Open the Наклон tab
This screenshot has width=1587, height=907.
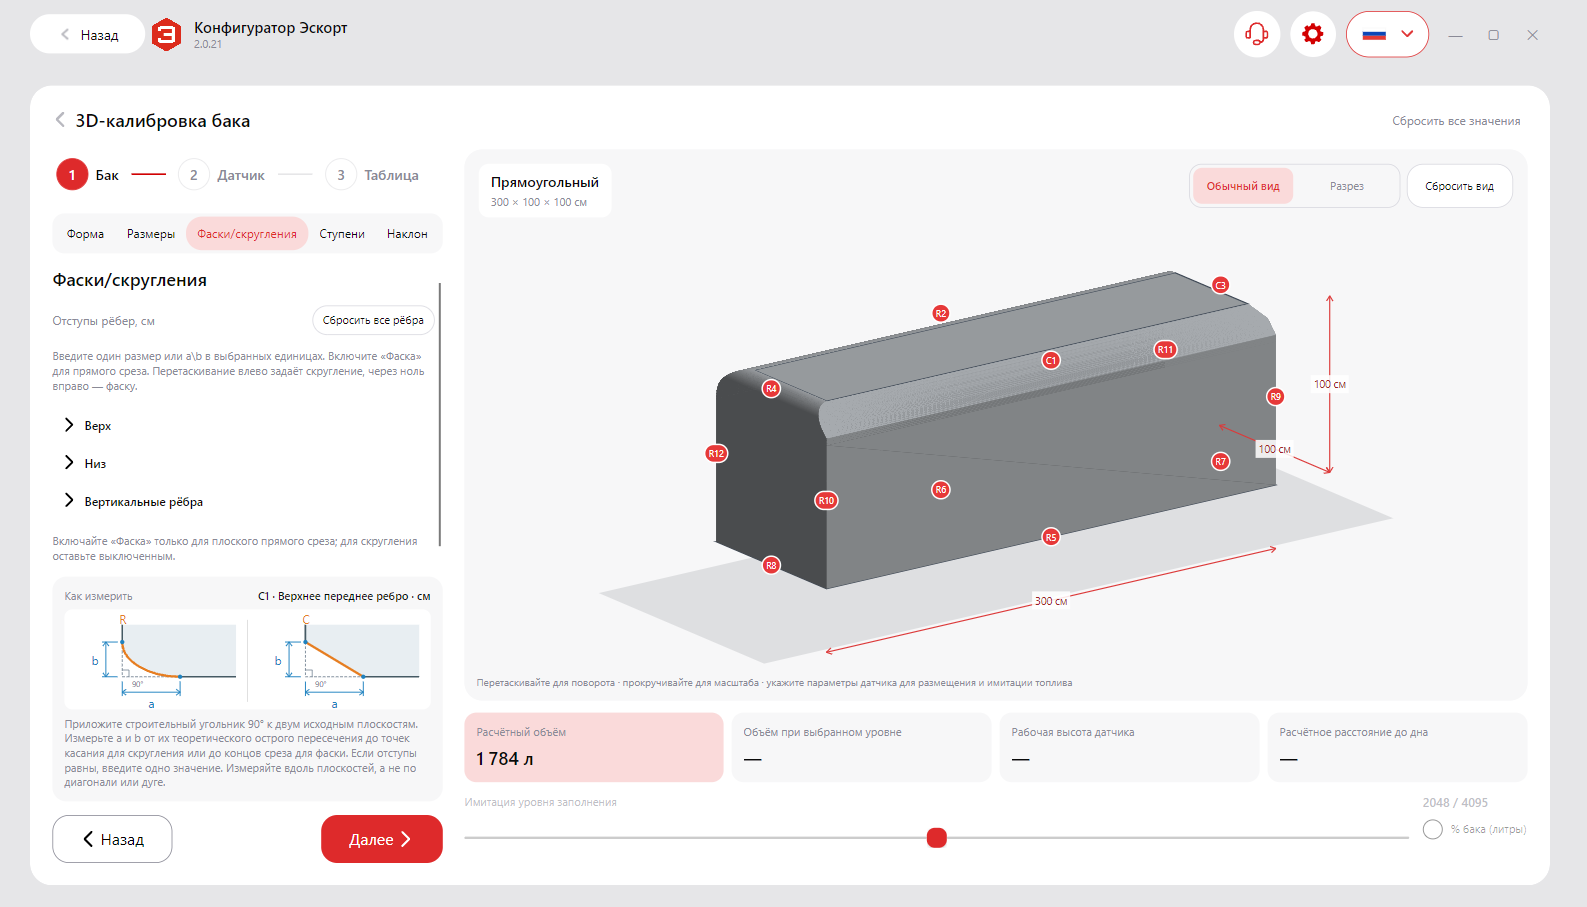tap(407, 234)
